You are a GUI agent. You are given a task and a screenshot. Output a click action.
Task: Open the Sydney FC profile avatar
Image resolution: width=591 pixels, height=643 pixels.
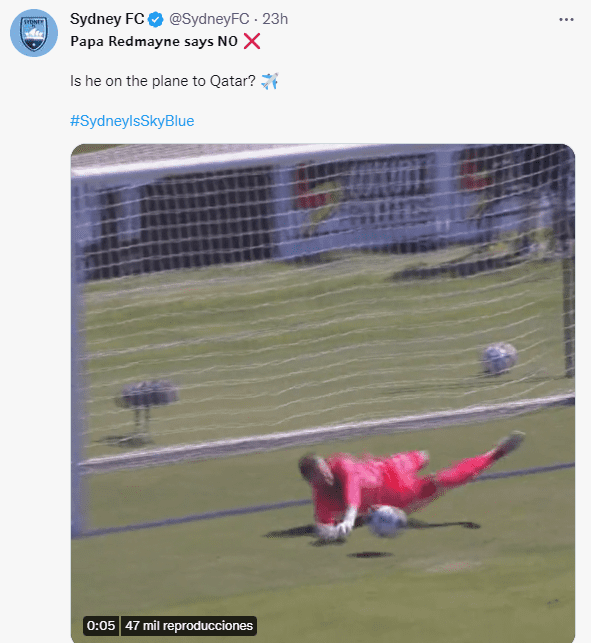click(34, 33)
